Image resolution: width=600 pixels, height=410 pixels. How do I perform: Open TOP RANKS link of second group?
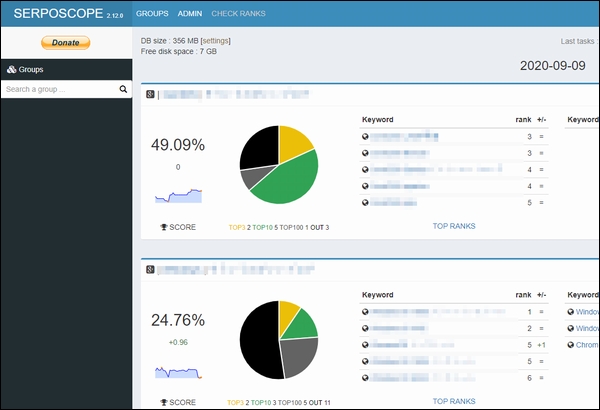pos(454,401)
